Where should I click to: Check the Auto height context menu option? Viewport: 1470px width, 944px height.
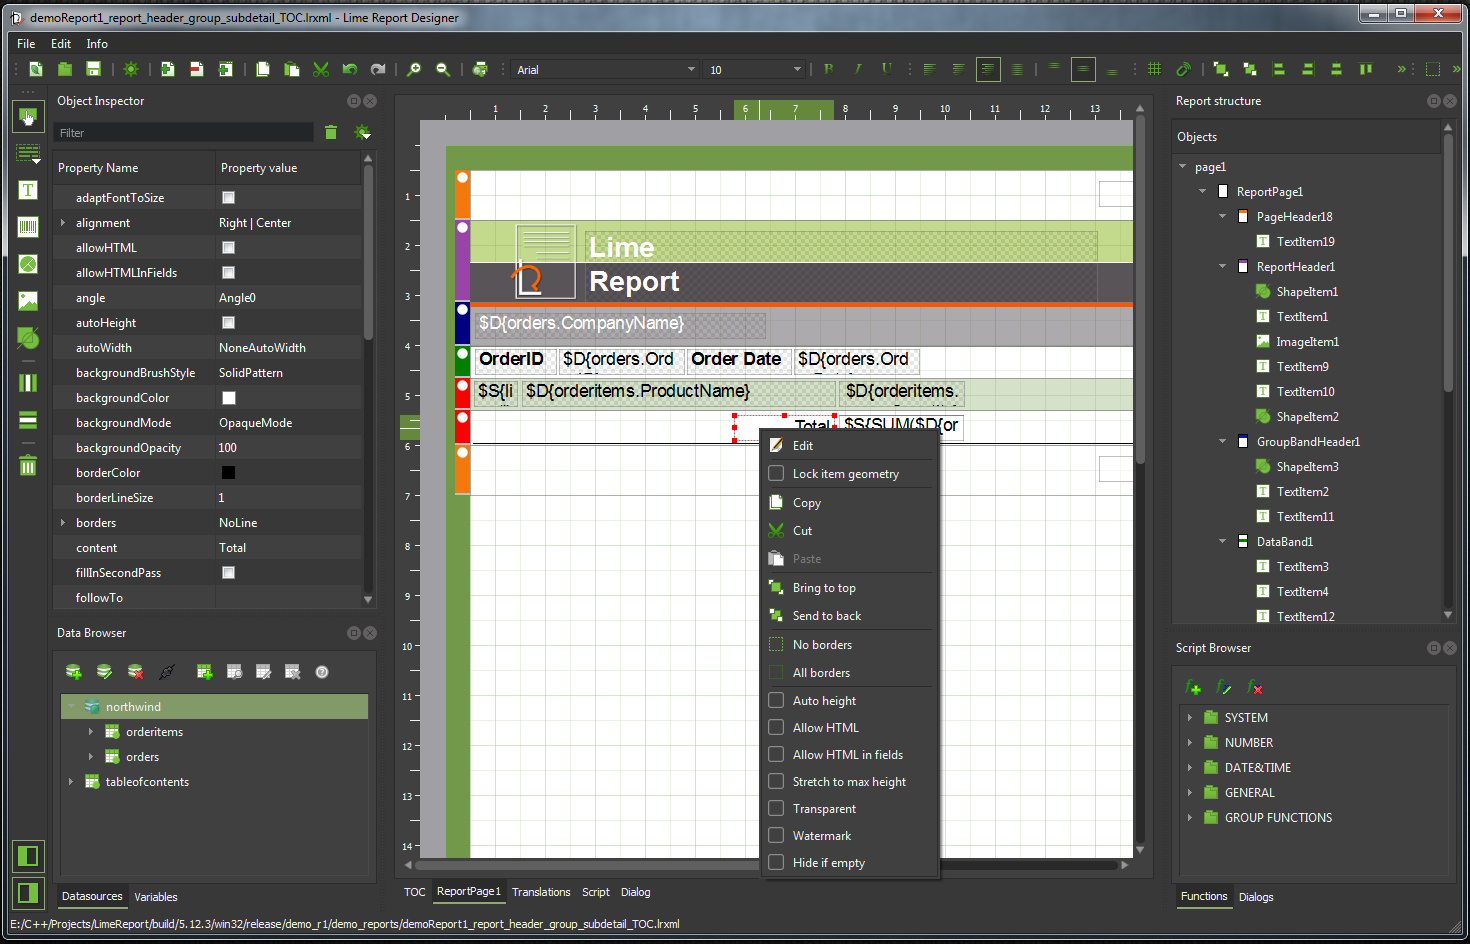[776, 701]
